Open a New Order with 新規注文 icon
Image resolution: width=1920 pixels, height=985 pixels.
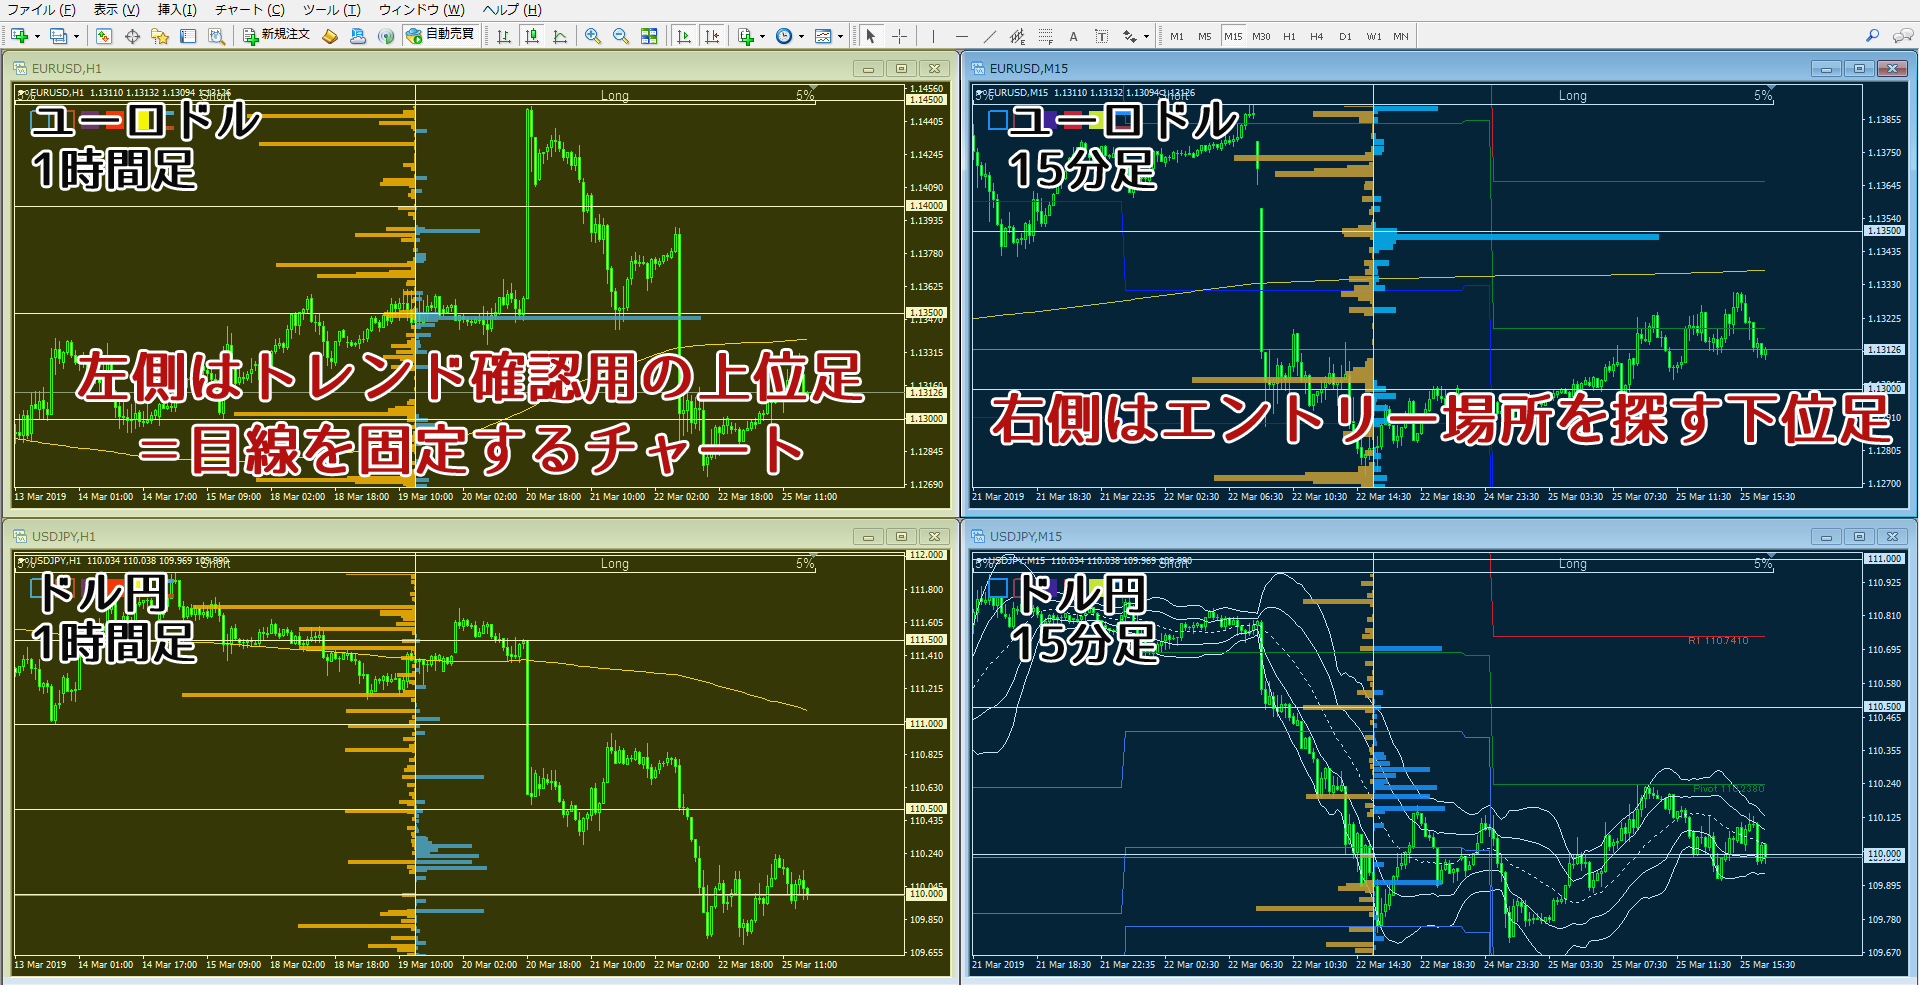click(273, 35)
